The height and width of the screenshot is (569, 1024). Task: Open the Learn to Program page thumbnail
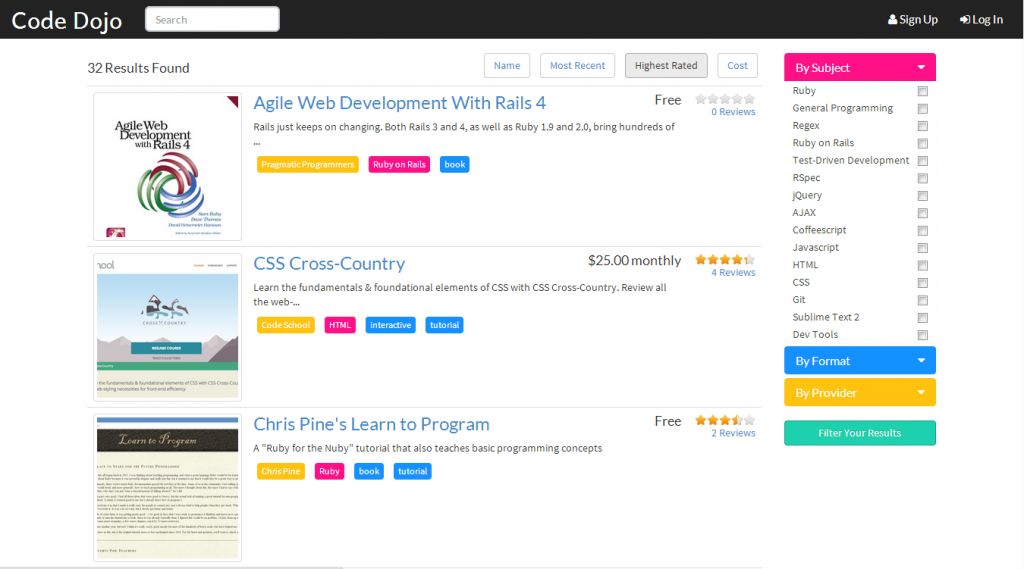coord(168,488)
